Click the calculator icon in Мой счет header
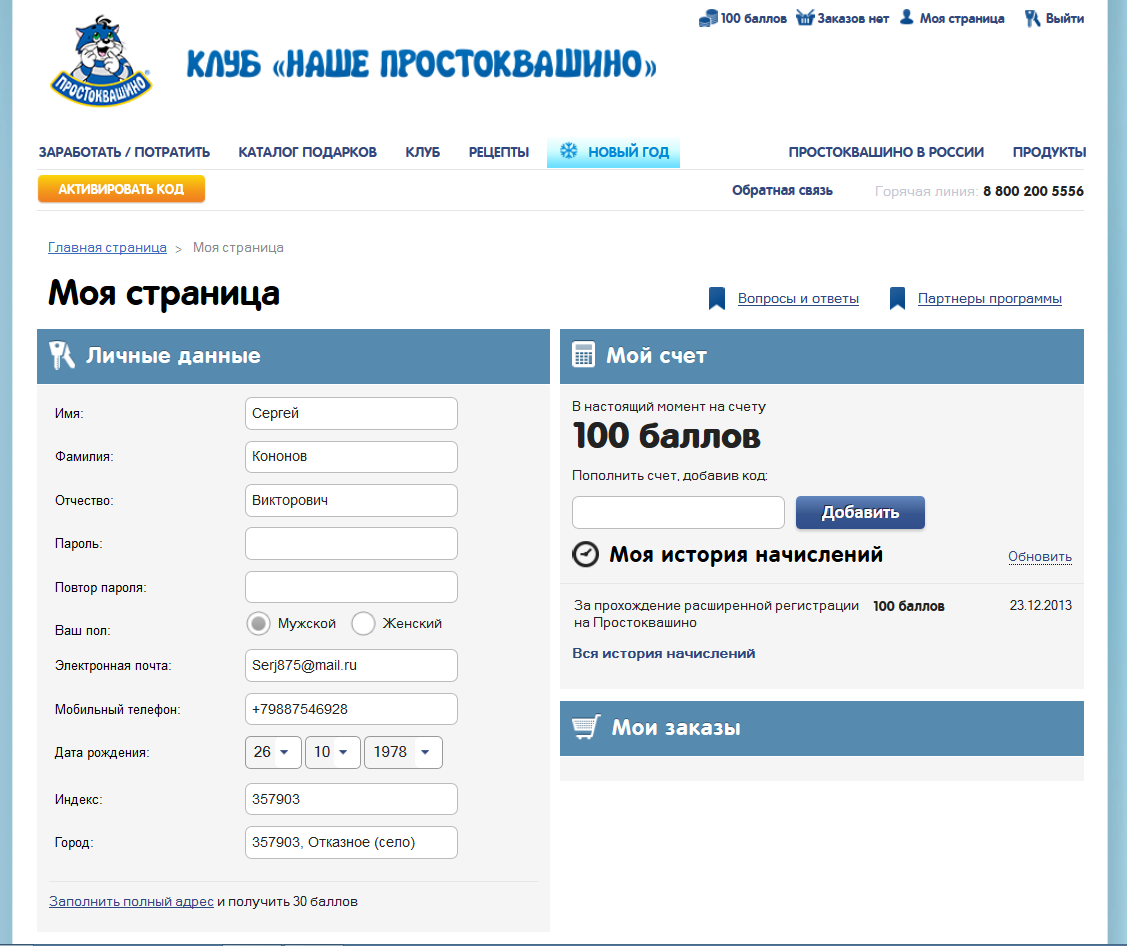1127x946 pixels. [x=583, y=355]
